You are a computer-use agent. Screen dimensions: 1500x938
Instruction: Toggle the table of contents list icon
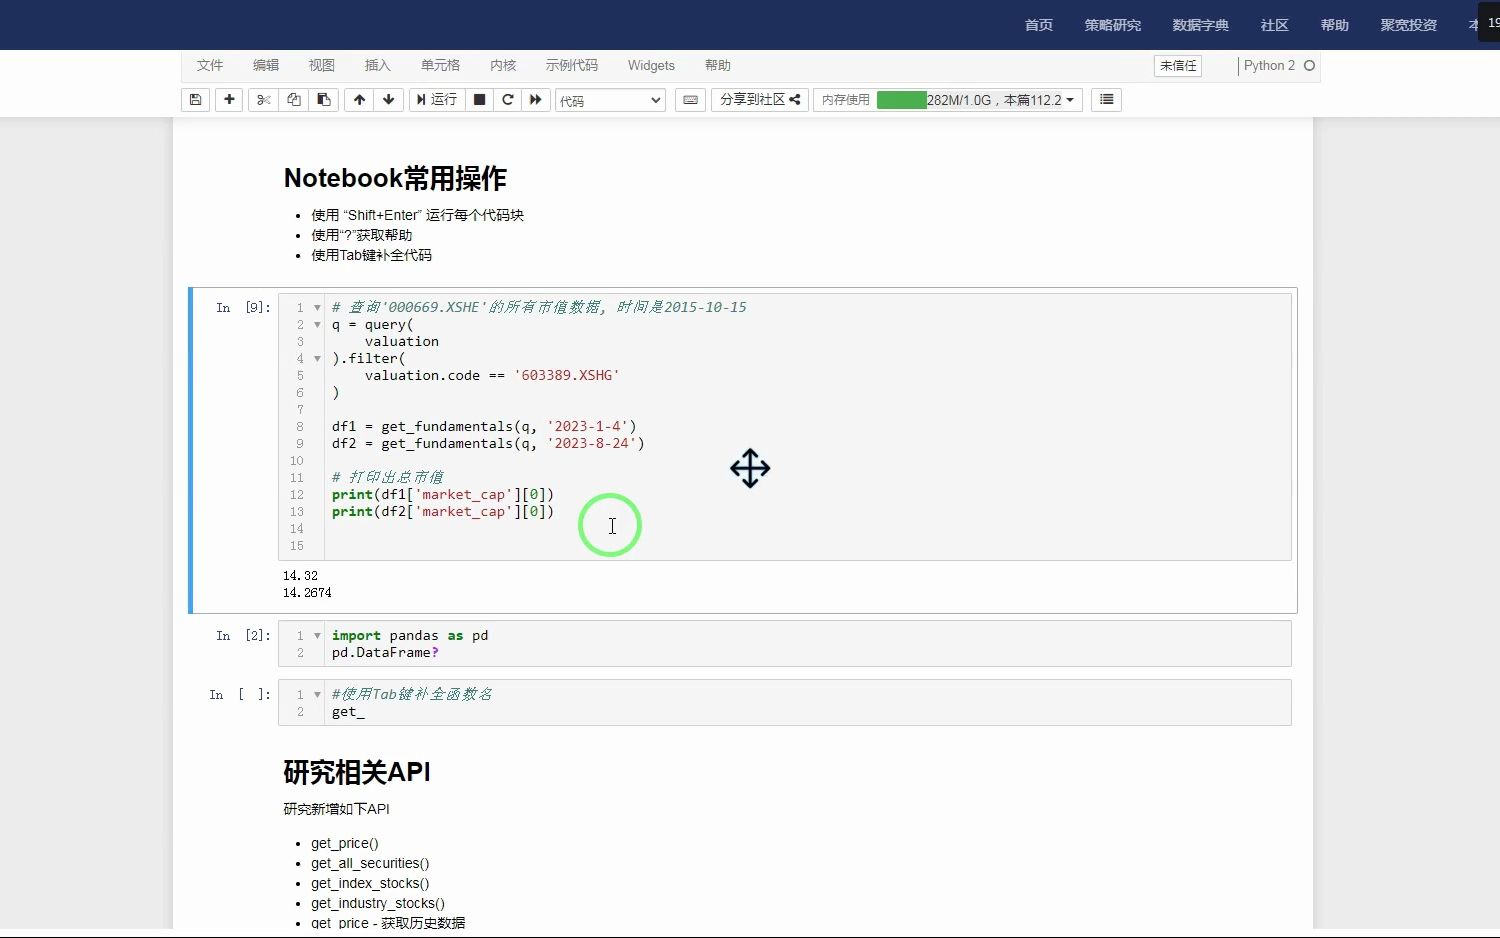click(x=1106, y=100)
